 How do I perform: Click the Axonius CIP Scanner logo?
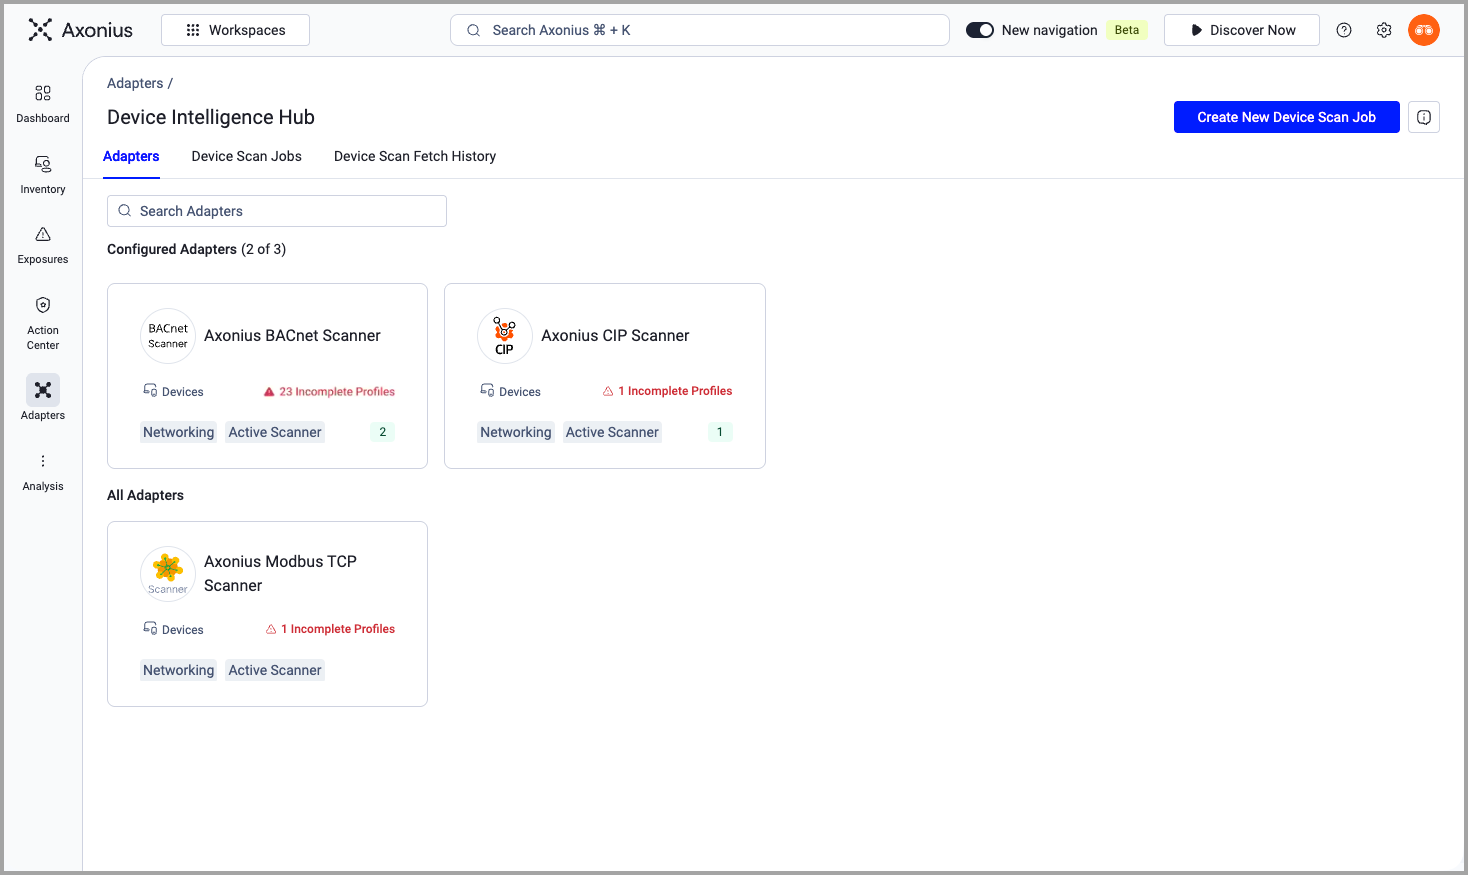coord(505,336)
